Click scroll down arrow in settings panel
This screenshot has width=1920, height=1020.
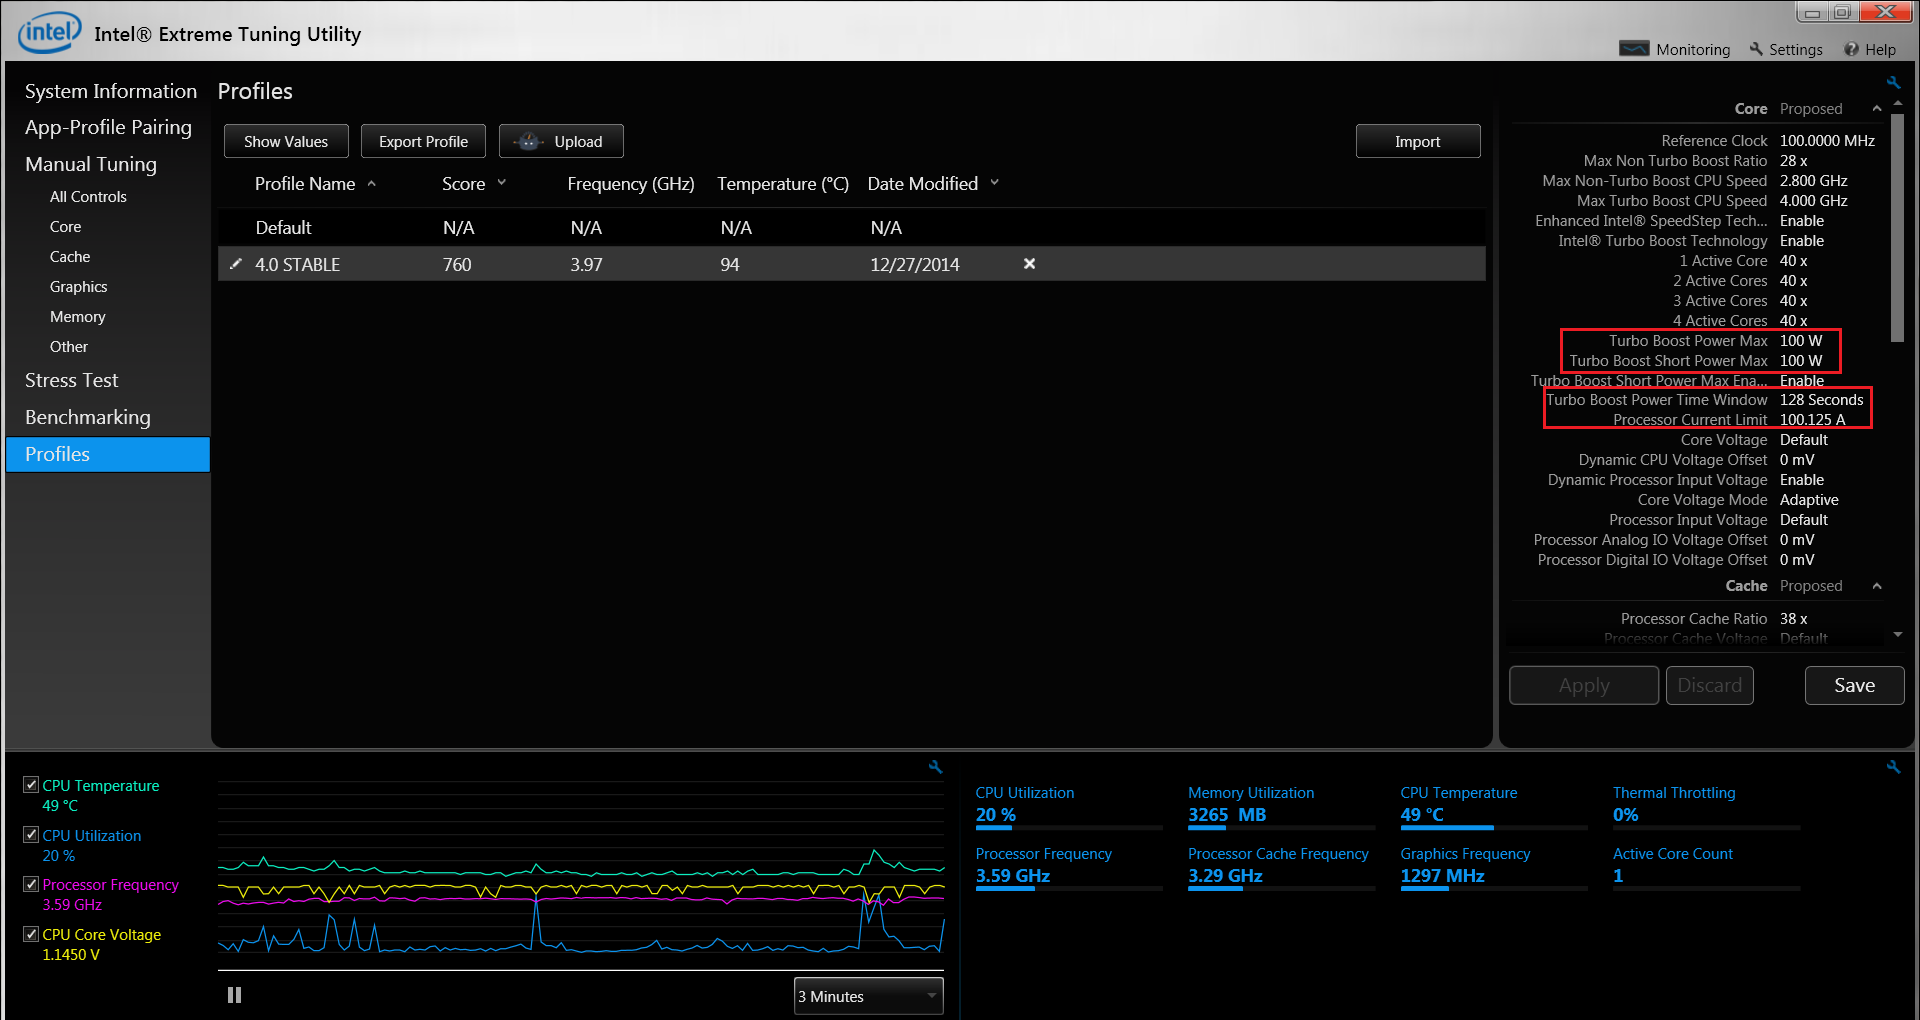tap(1898, 635)
